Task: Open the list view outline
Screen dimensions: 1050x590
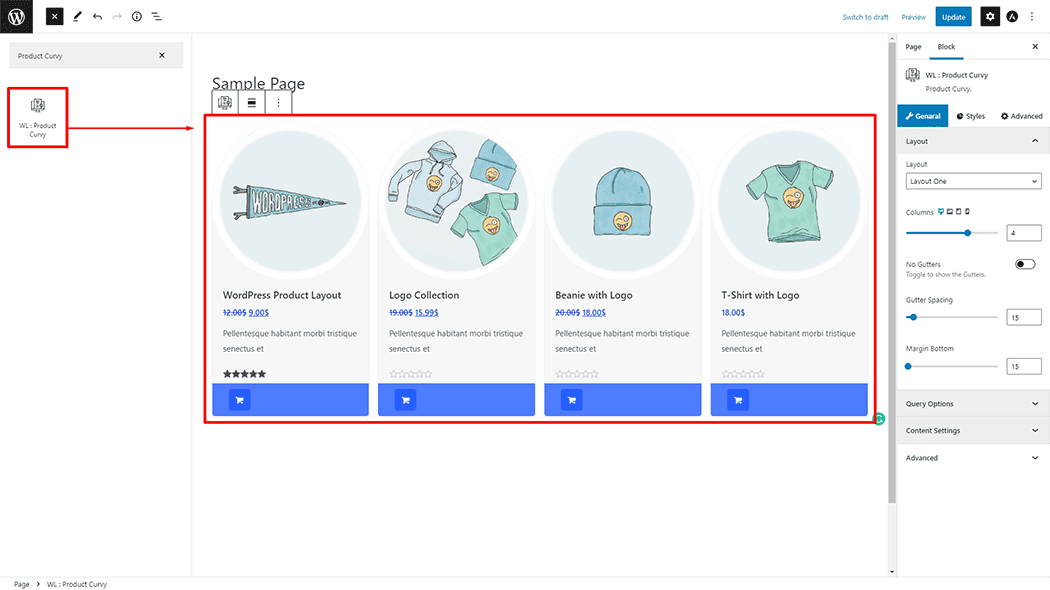Action: 157,17
